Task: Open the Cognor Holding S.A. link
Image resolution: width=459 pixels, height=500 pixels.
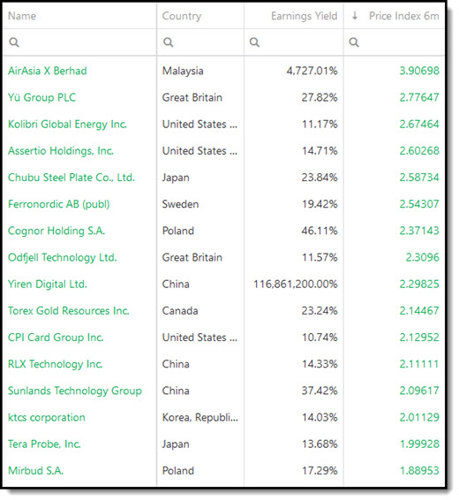Action: 56,231
